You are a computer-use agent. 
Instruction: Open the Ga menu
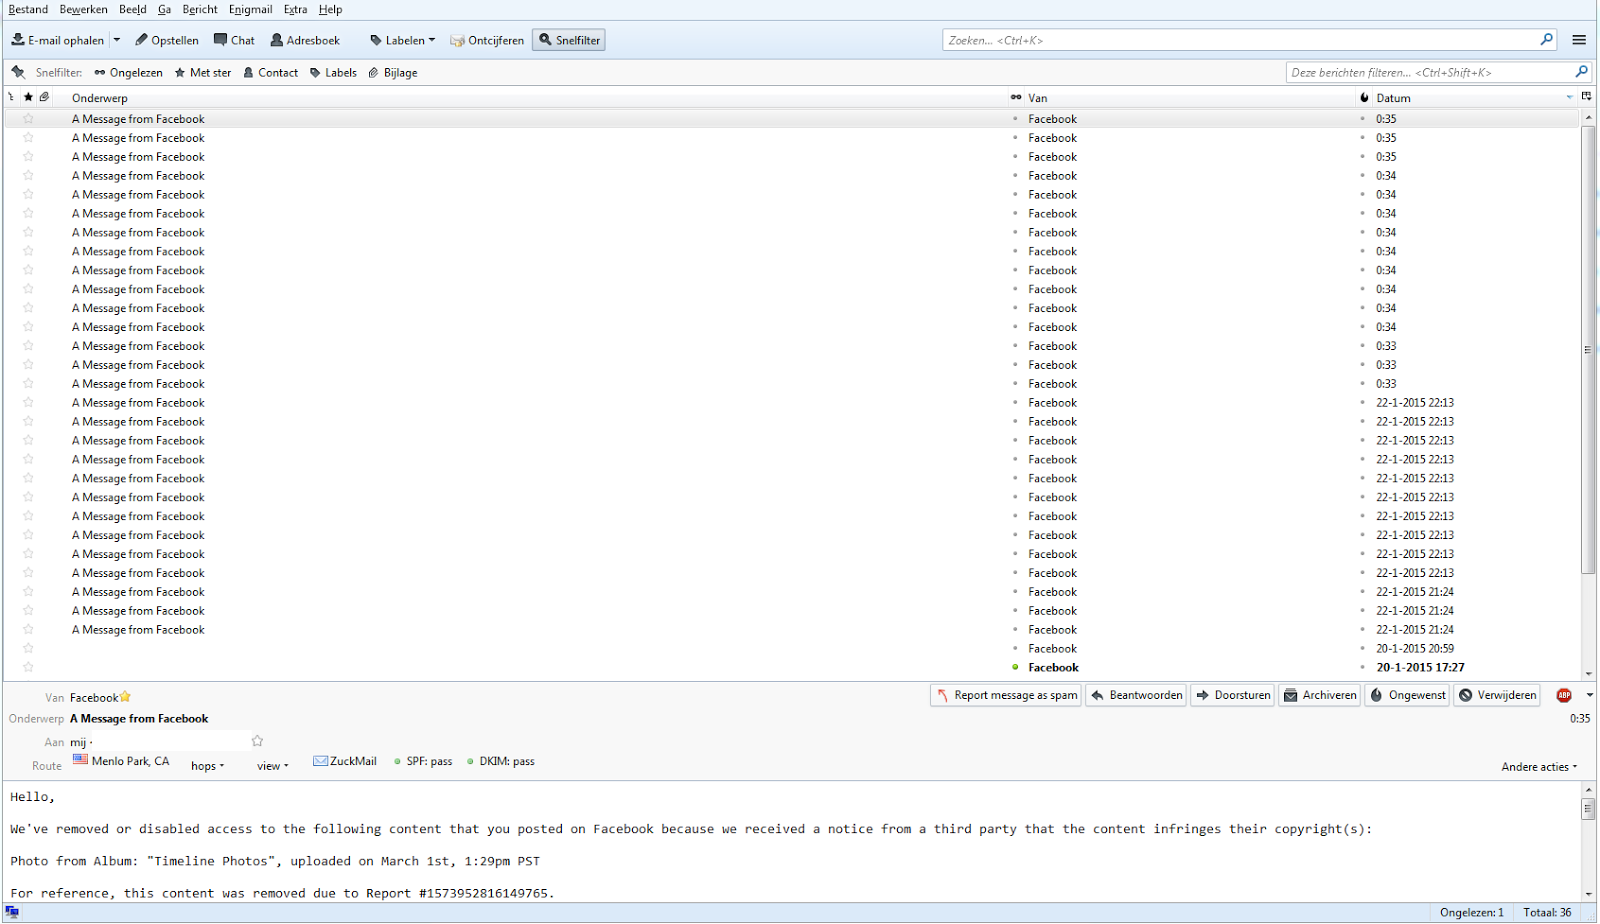coord(164,9)
